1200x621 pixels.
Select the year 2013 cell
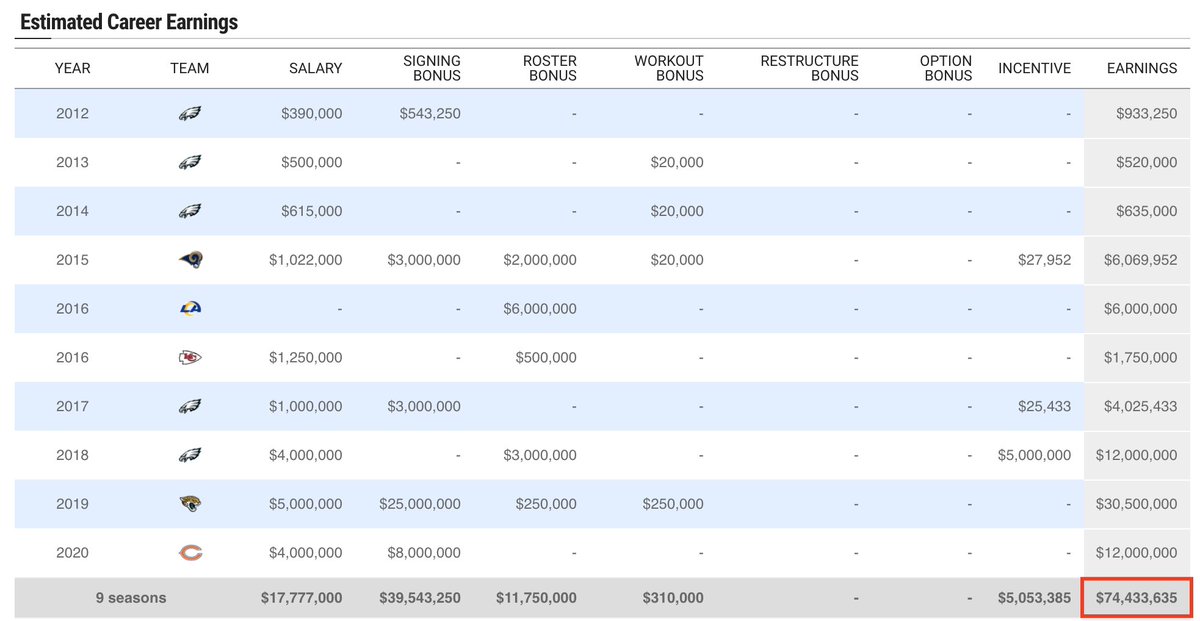point(72,163)
